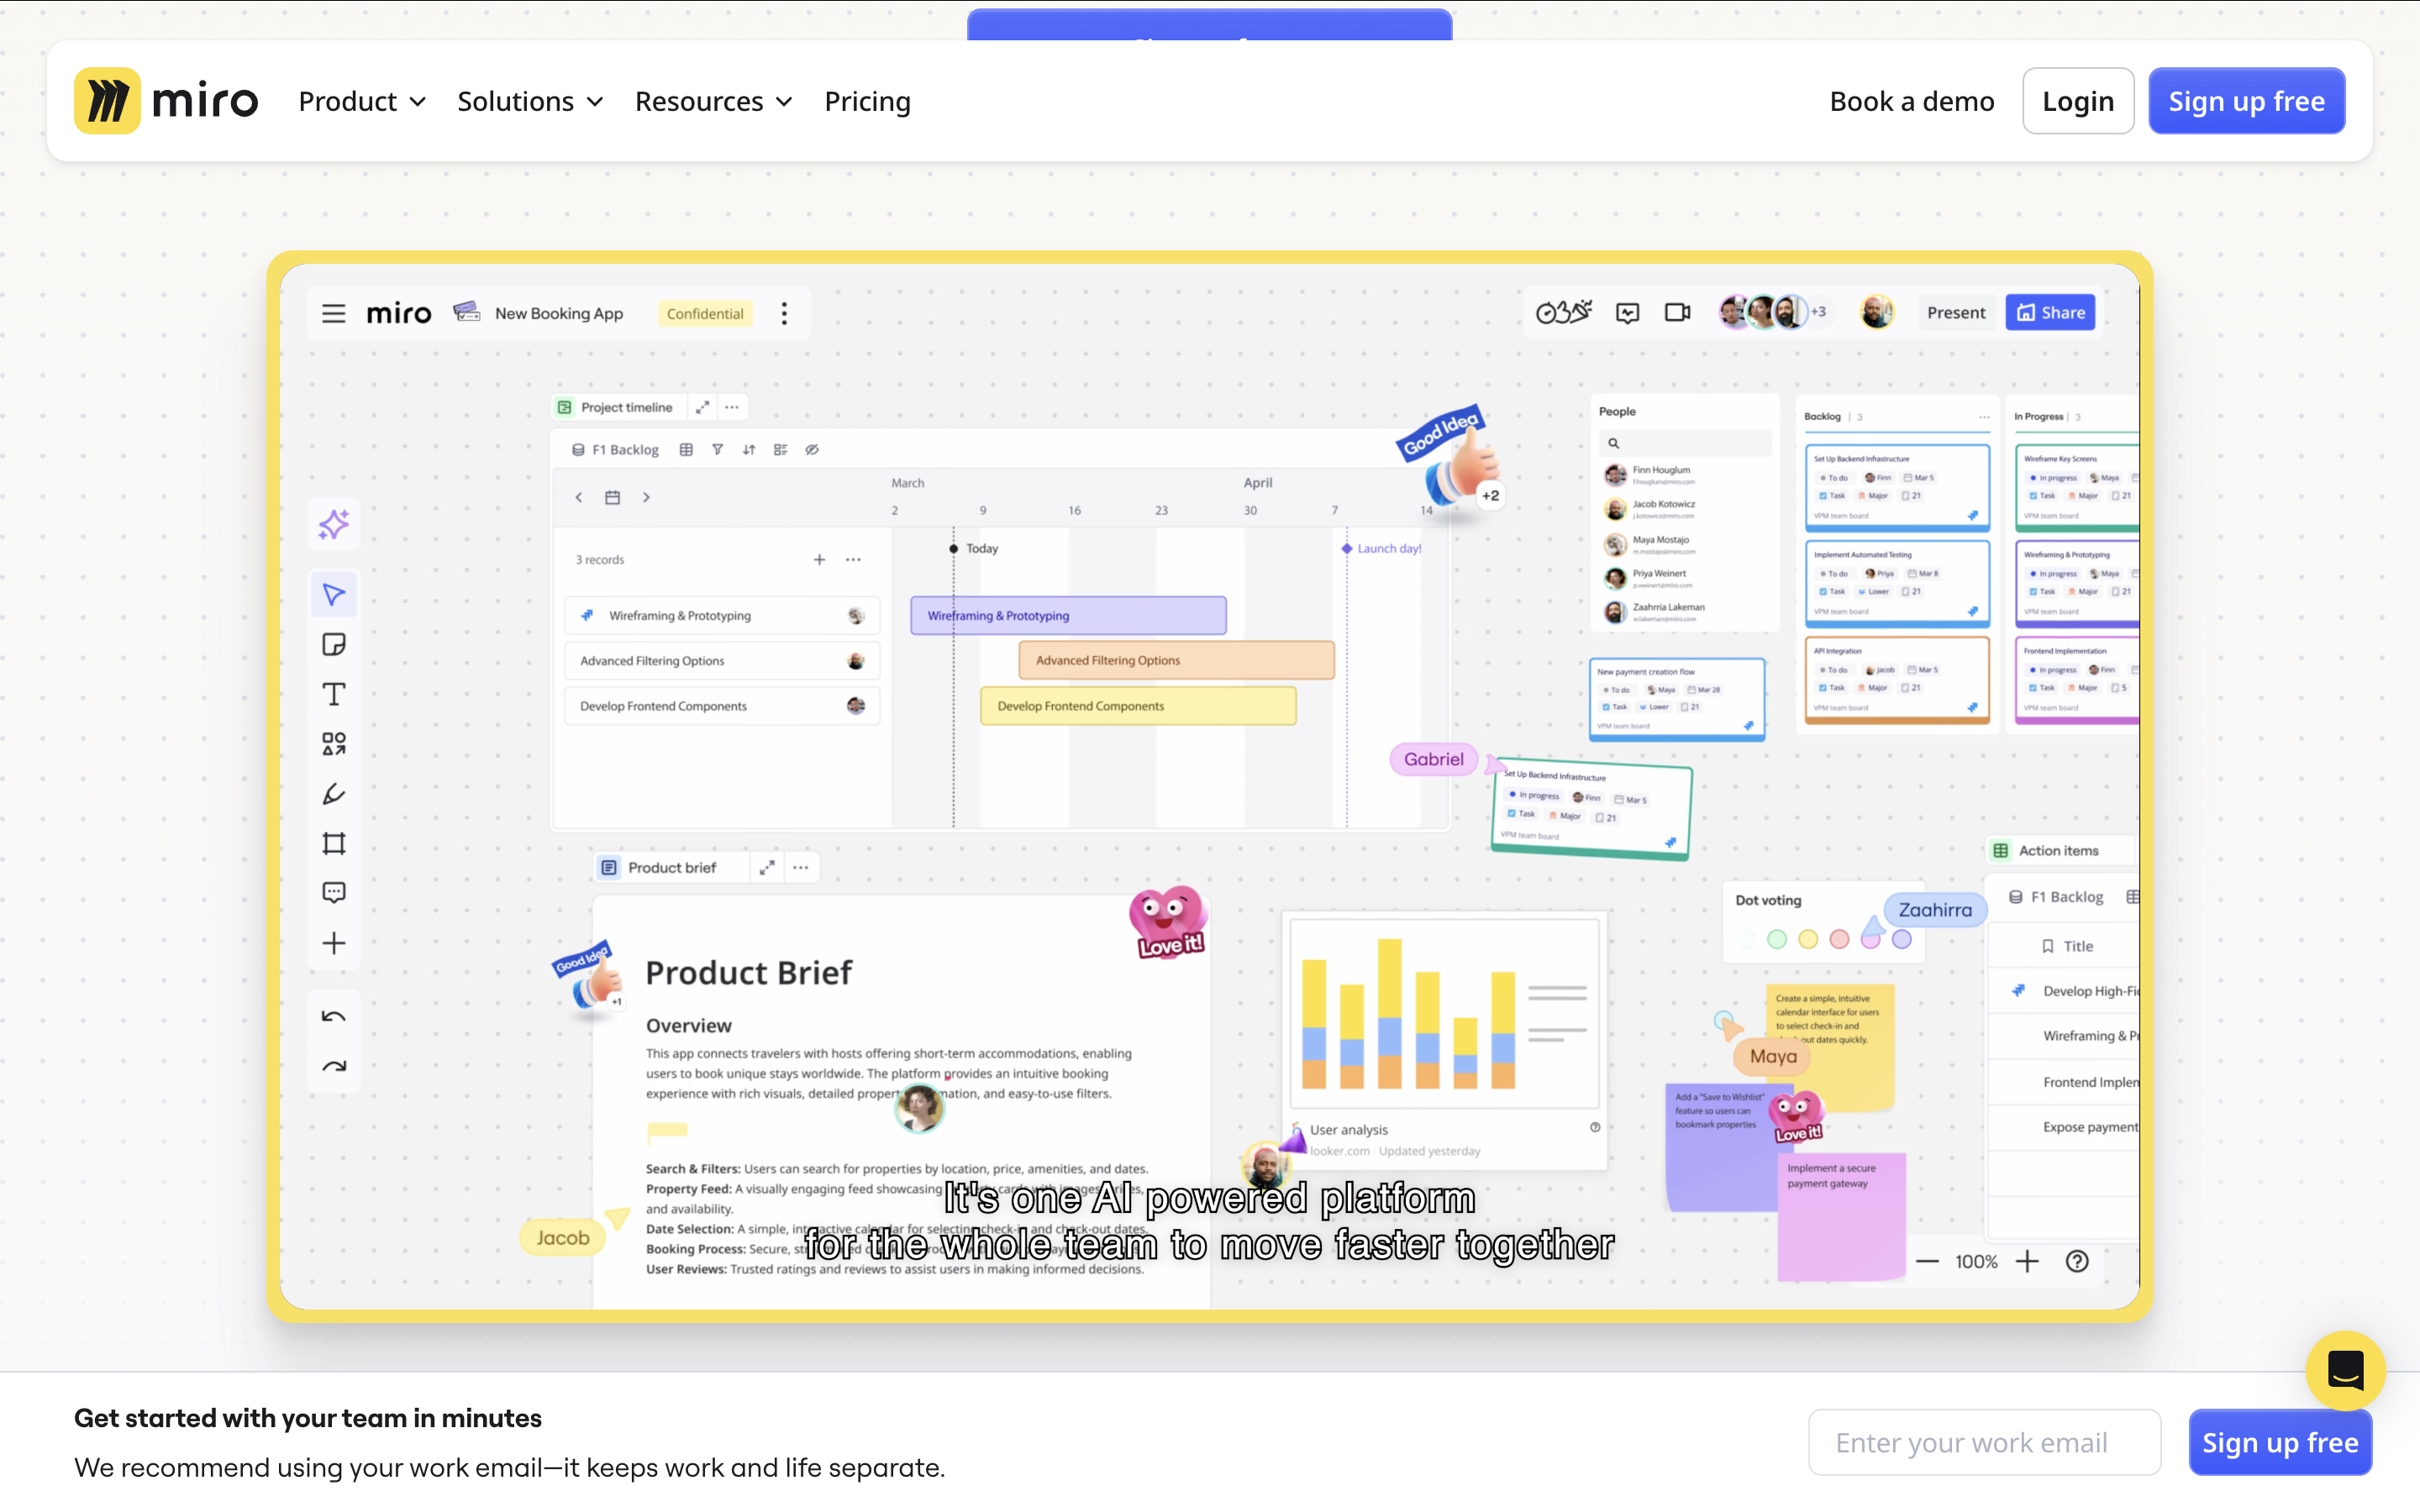
Task: Select the sticky note tool
Action: (x=334, y=645)
